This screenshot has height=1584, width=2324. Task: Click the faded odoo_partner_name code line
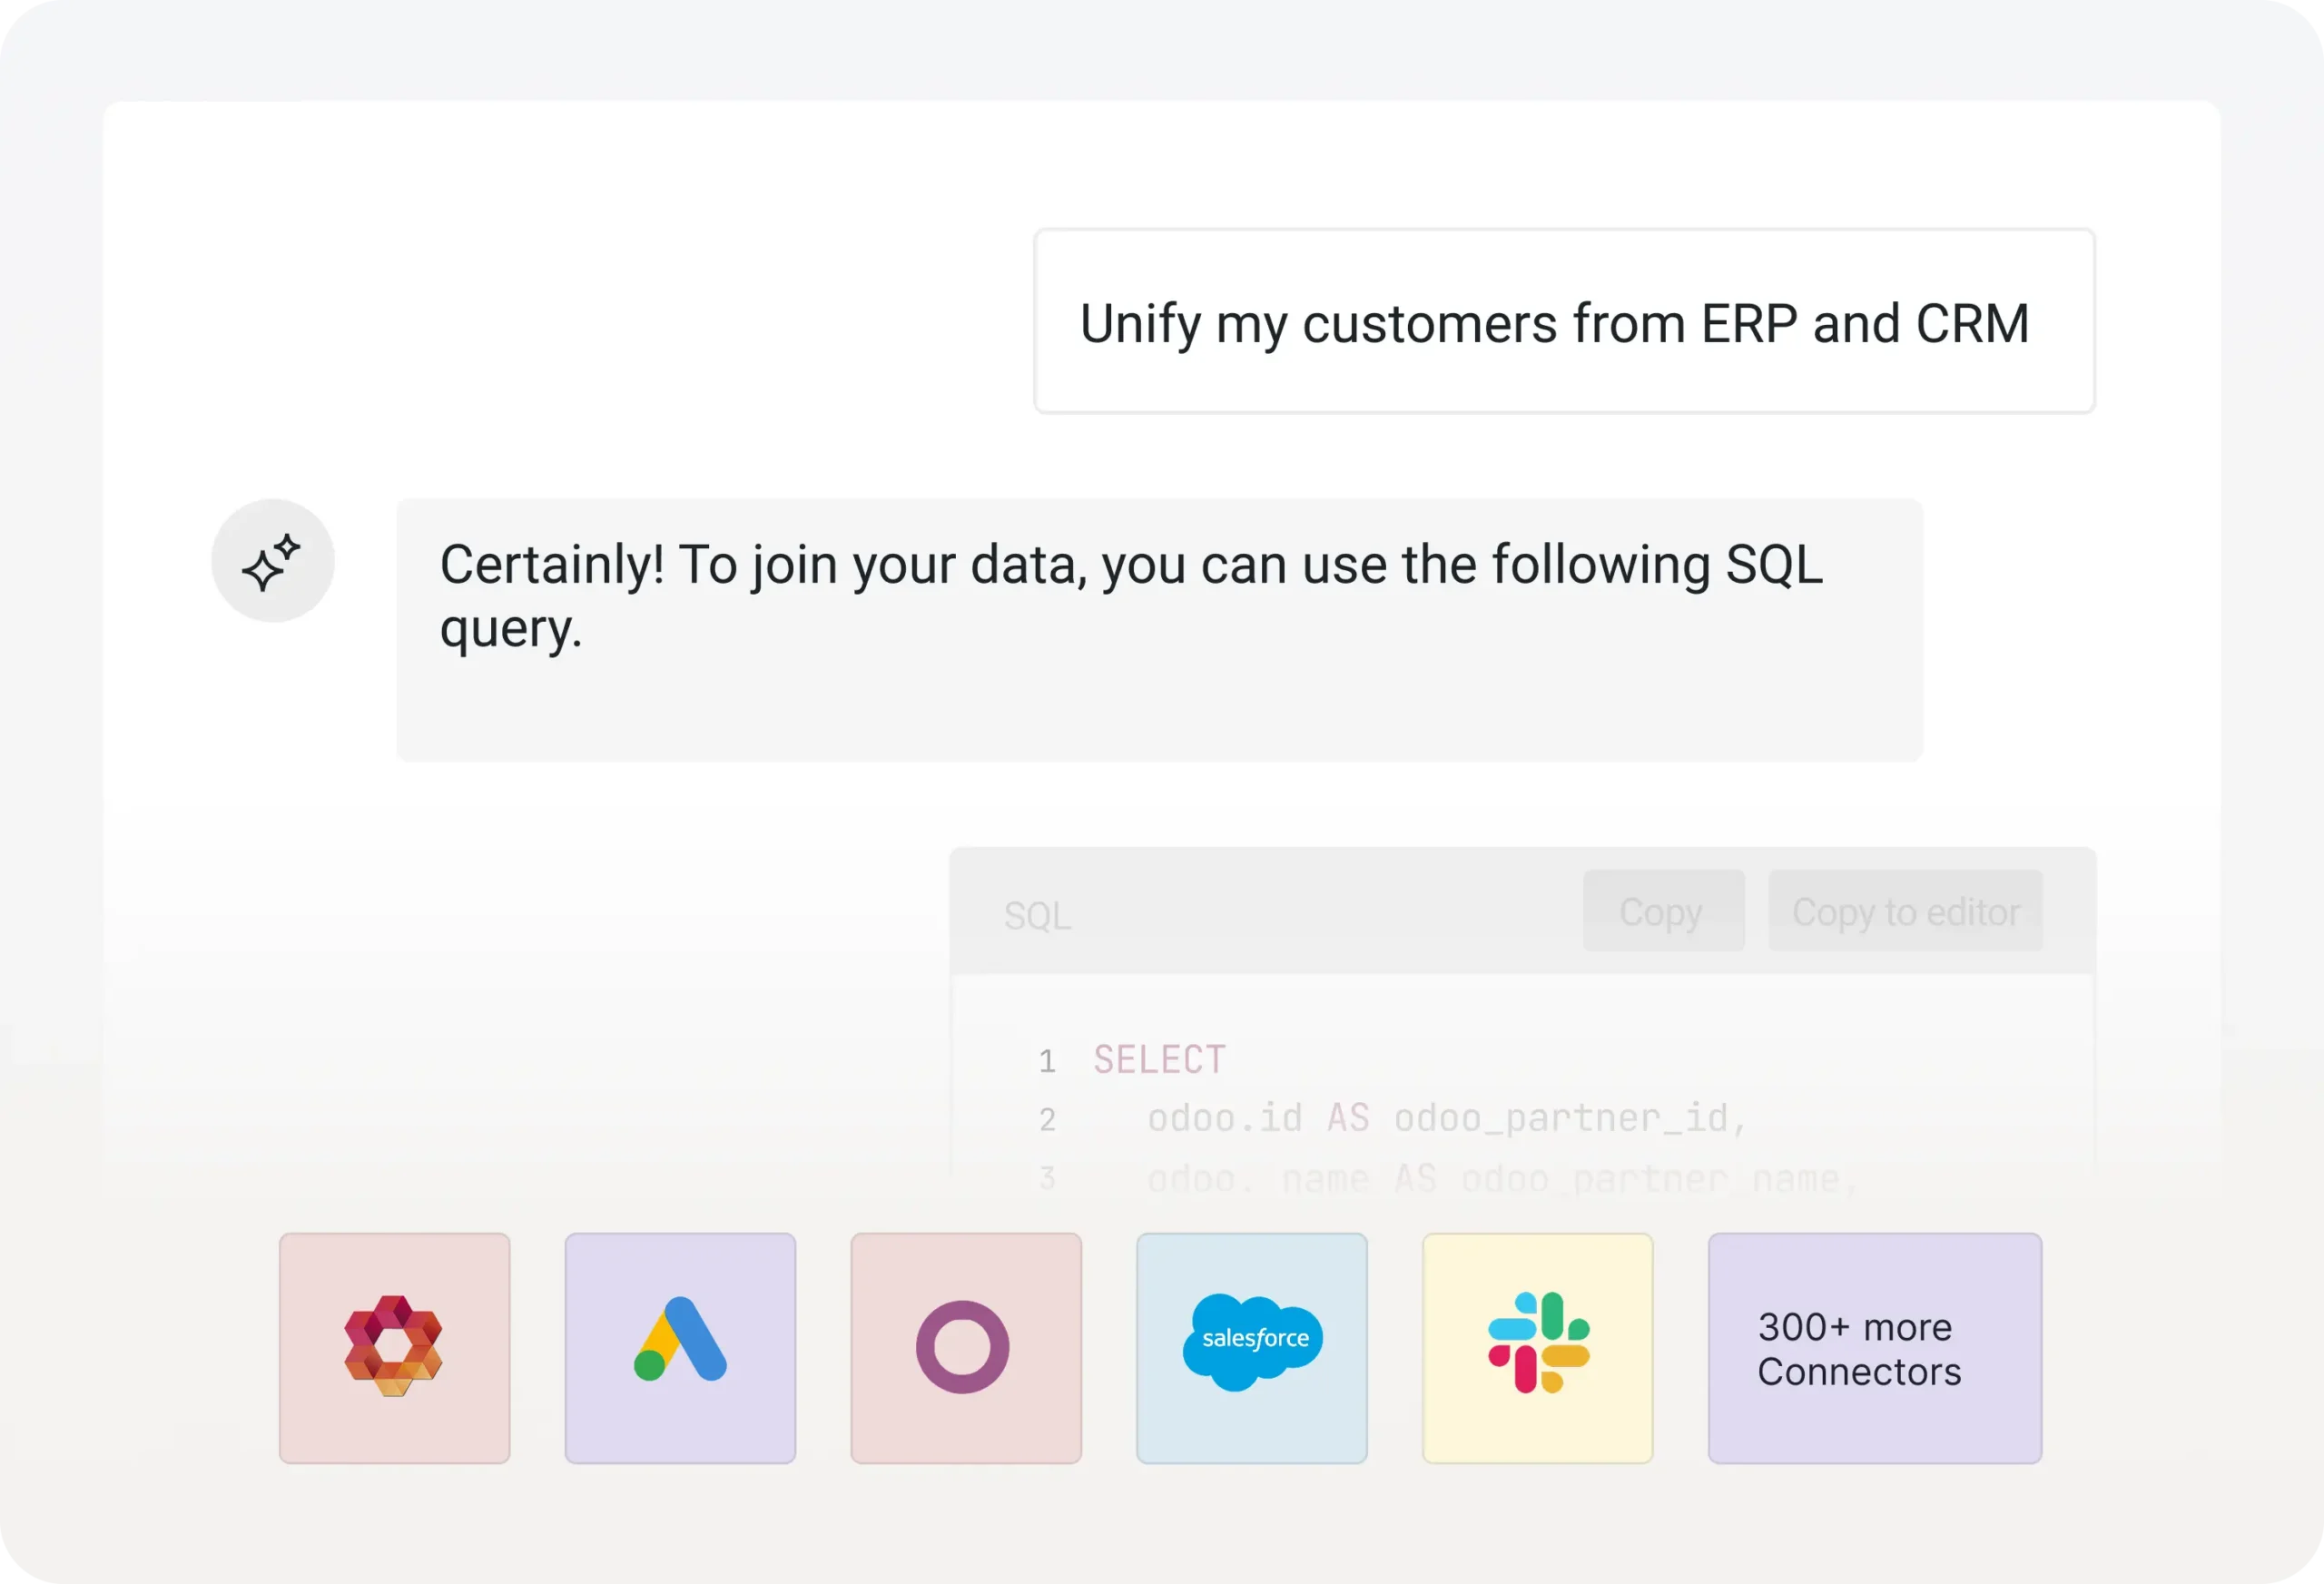tap(1502, 1179)
